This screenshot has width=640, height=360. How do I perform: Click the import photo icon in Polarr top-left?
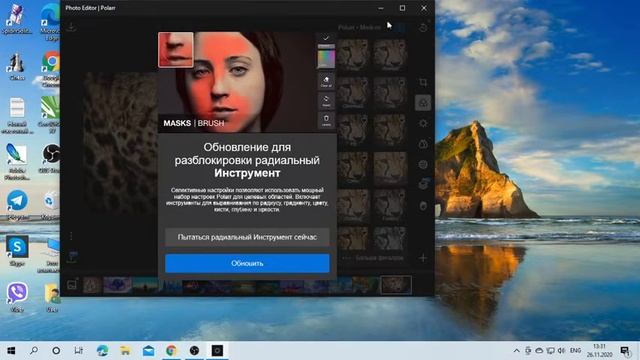coord(71,27)
